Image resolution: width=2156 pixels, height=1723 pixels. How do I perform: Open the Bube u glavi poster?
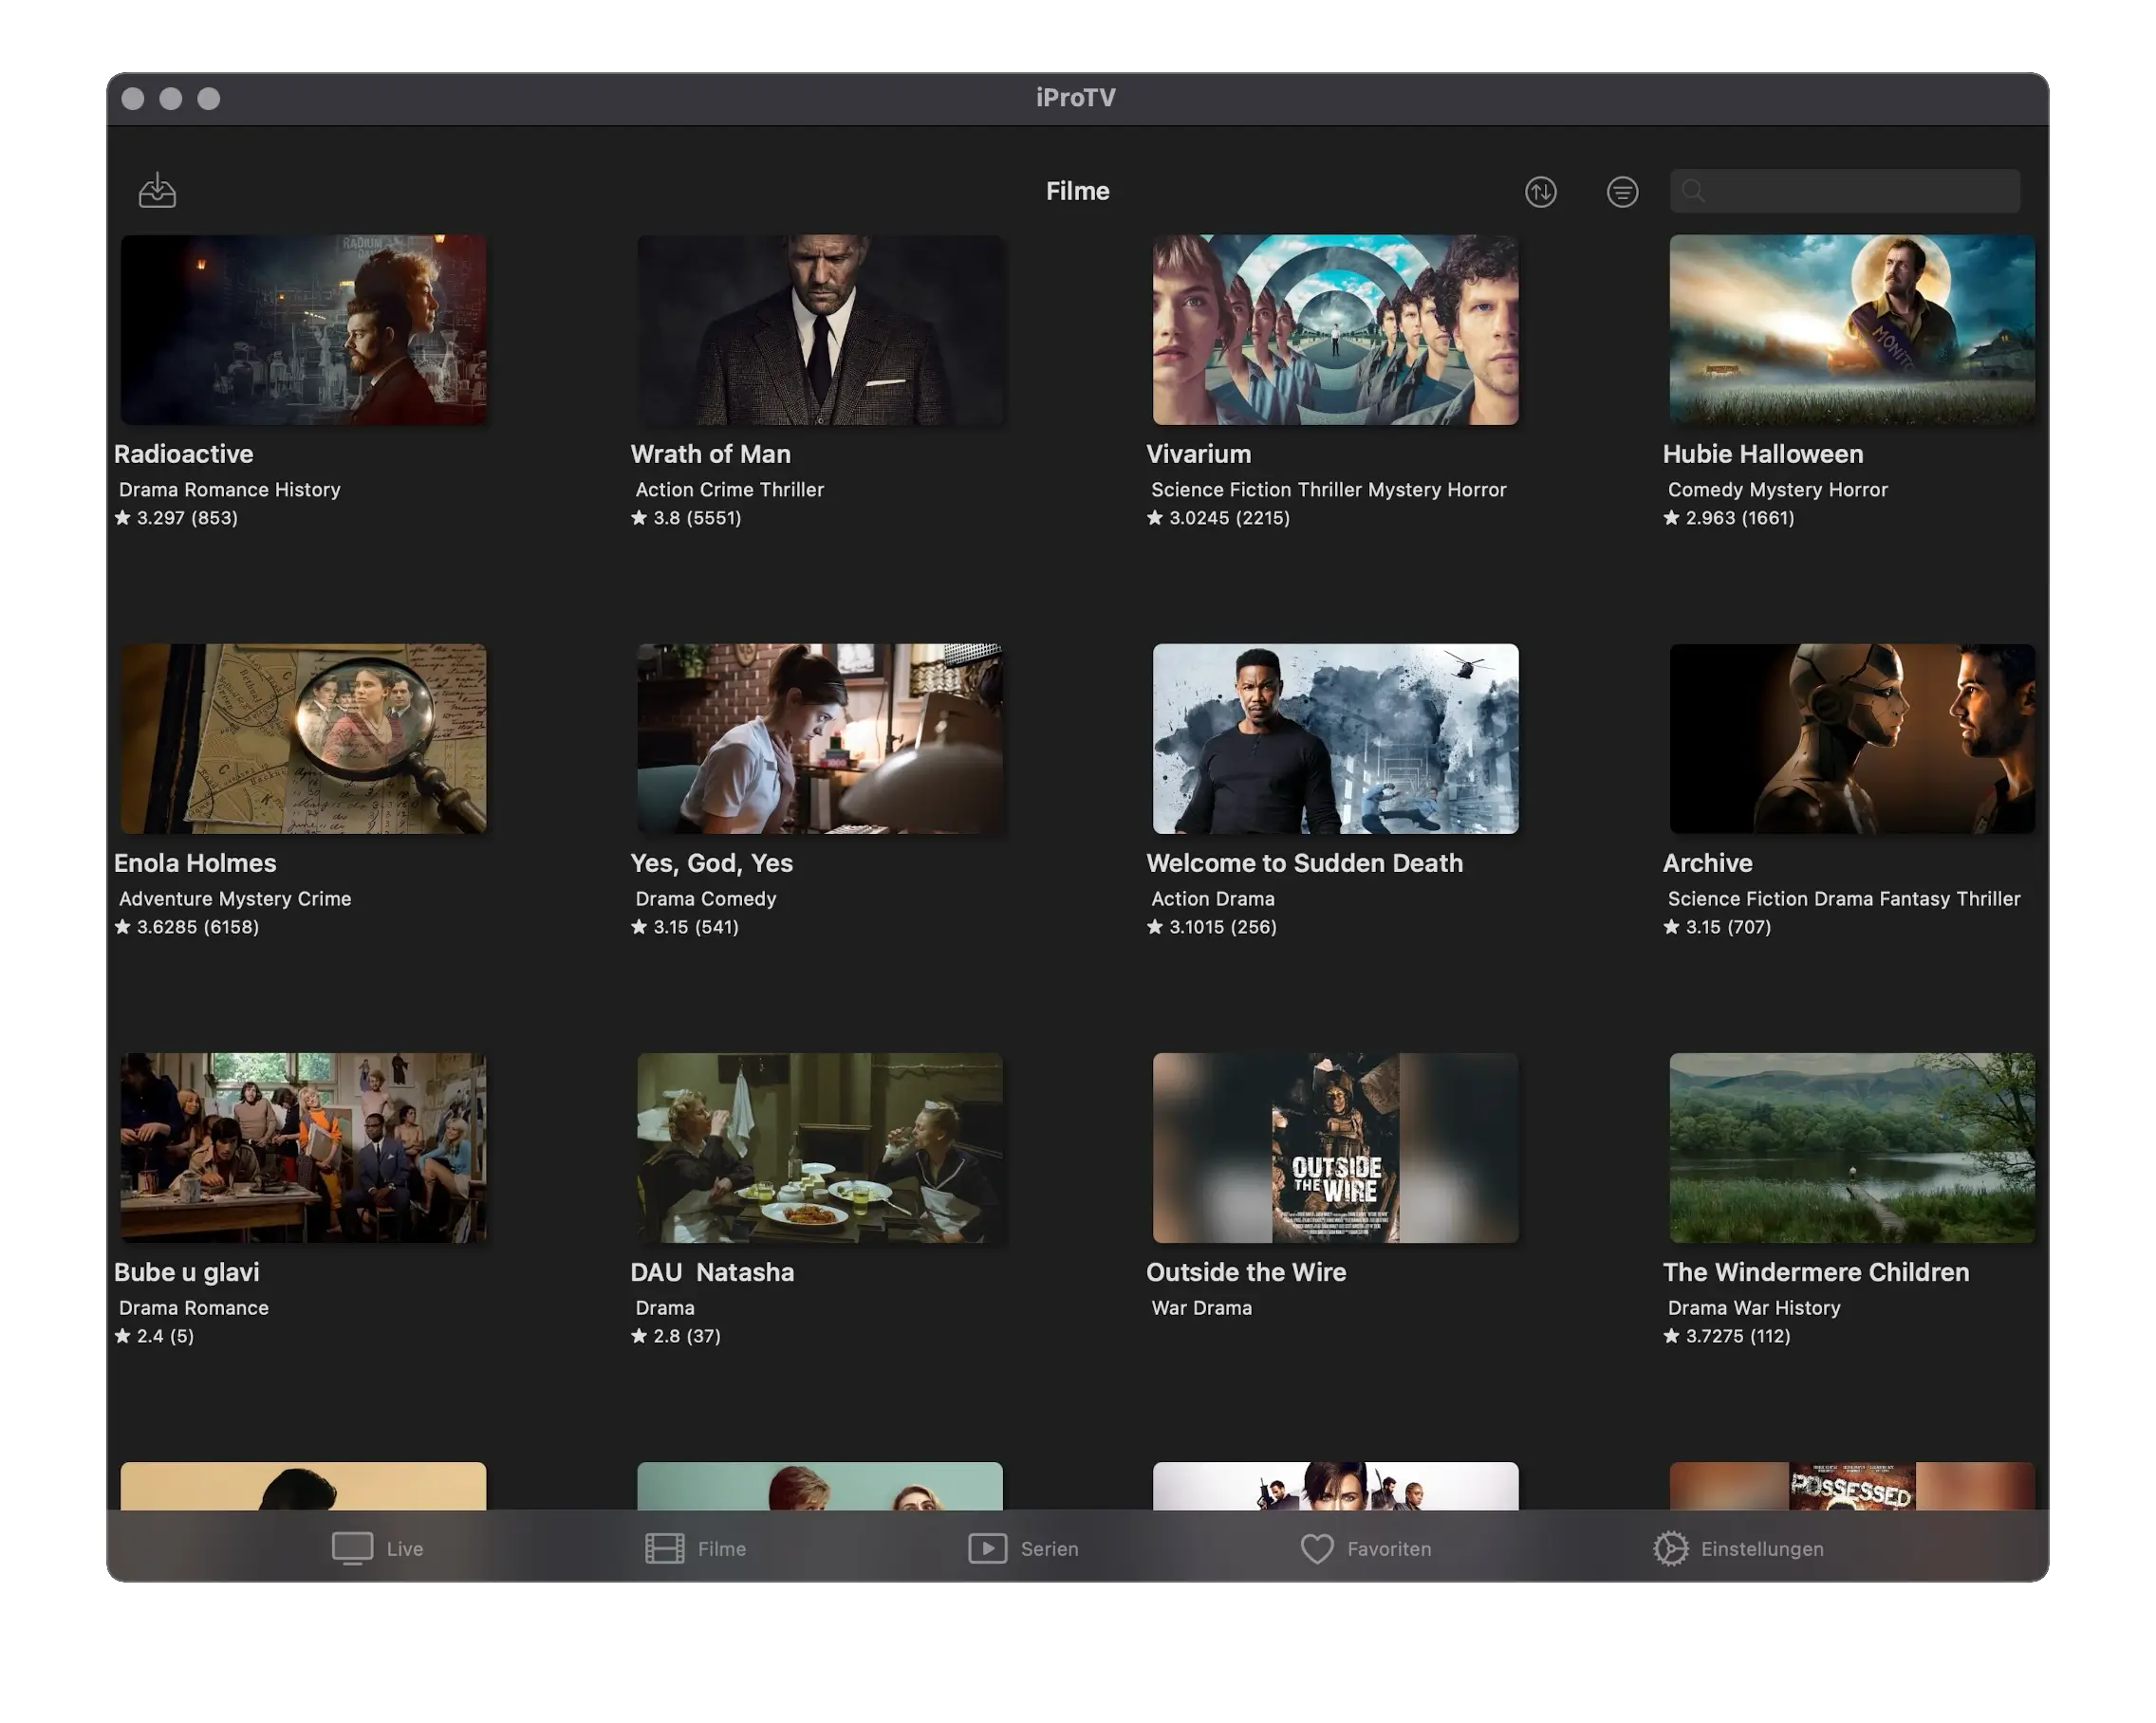pyautogui.click(x=303, y=1147)
